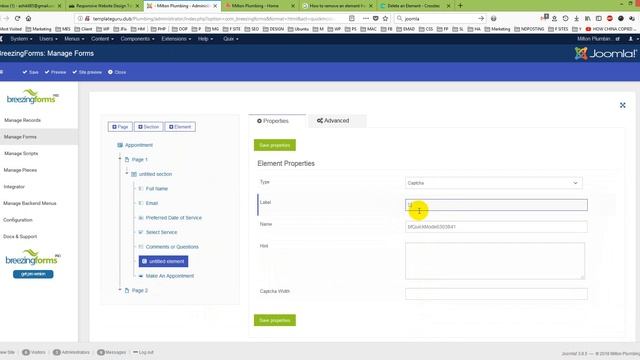Image resolution: width=640 pixels, height=360 pixels.
Task: Open Manage Records in sidebar
Action: pyautogui.click(x=22, y=120)
